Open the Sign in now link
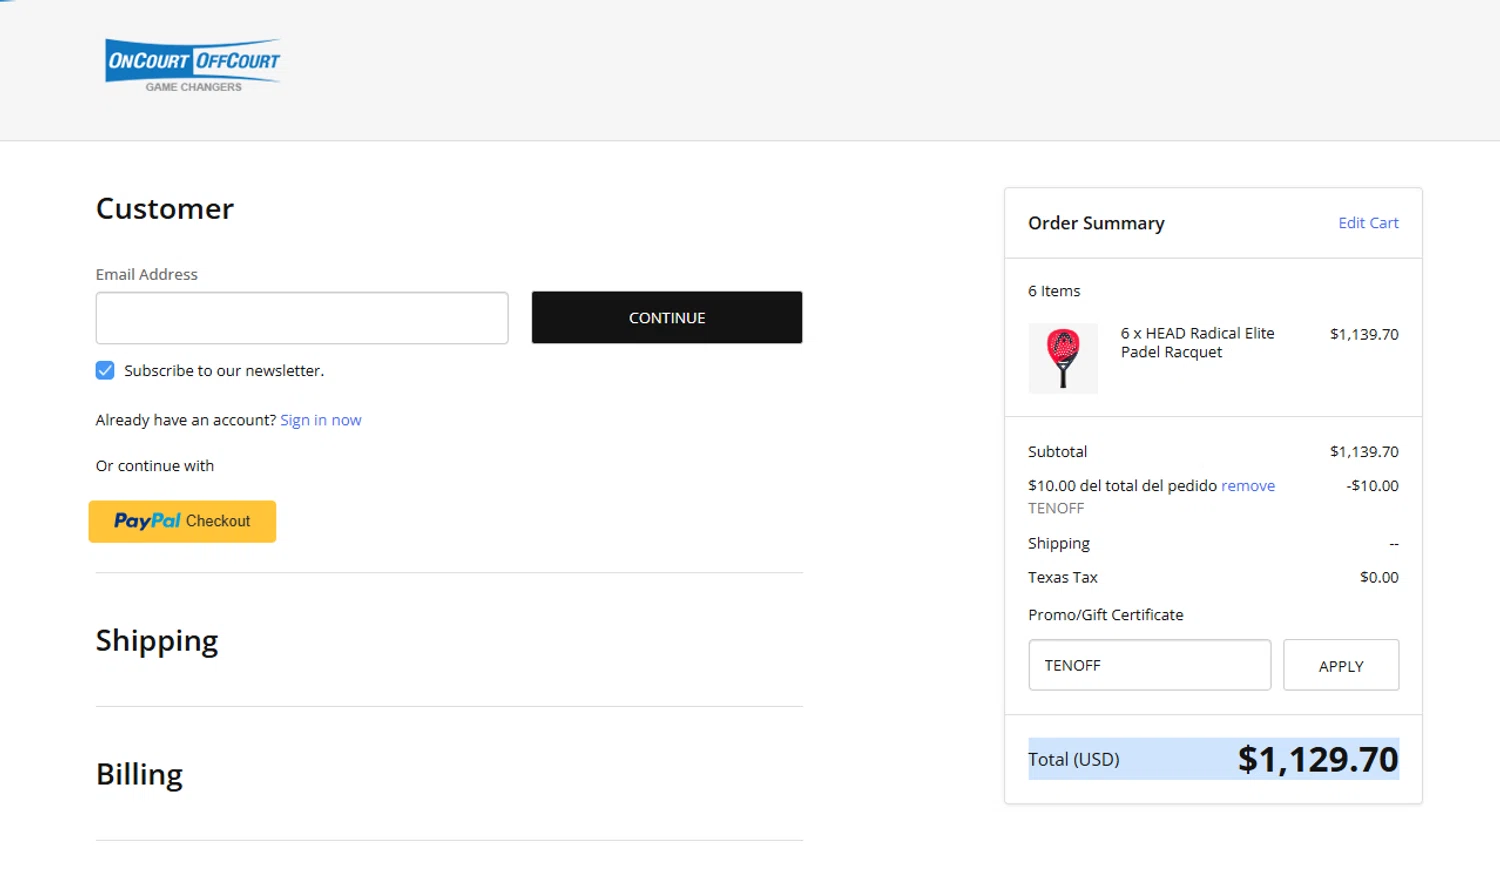Screen dimensions: 1500x893 point(321,420)
